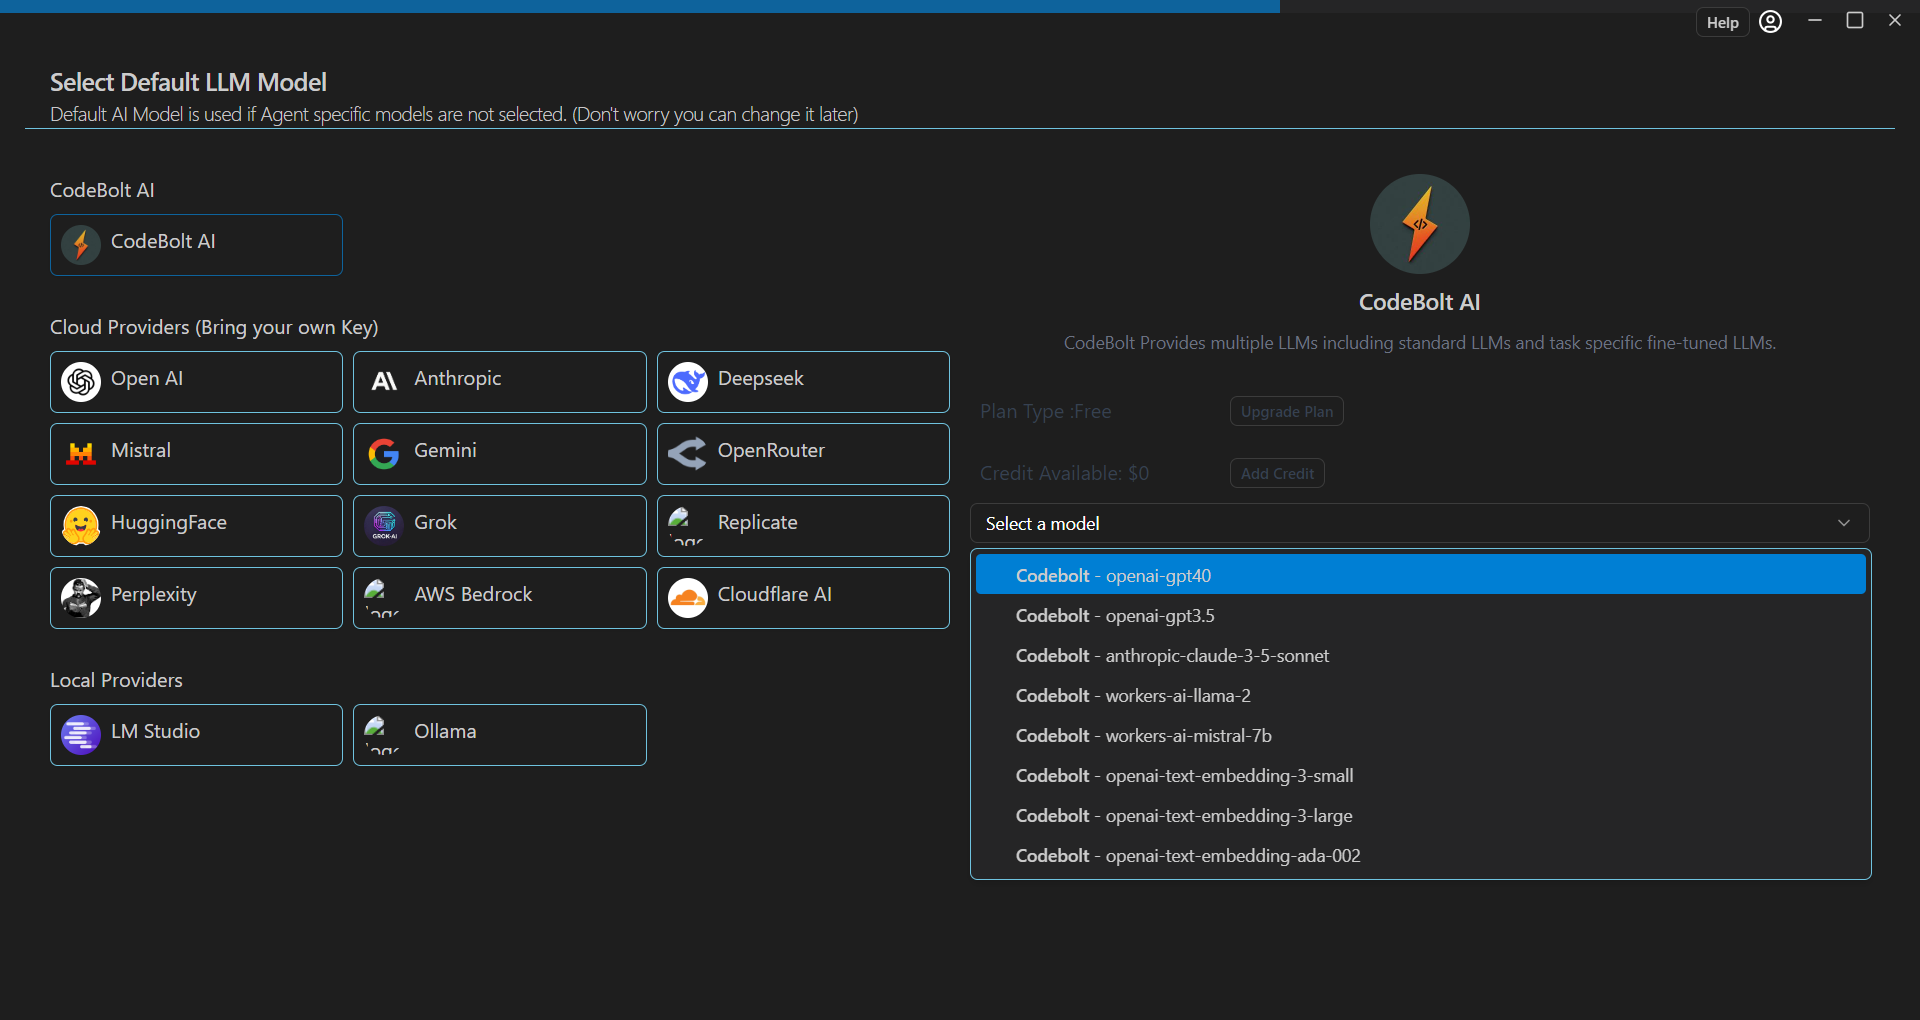
Task: Click the Plan Type :Free text
Action: tap(1045, 411)
